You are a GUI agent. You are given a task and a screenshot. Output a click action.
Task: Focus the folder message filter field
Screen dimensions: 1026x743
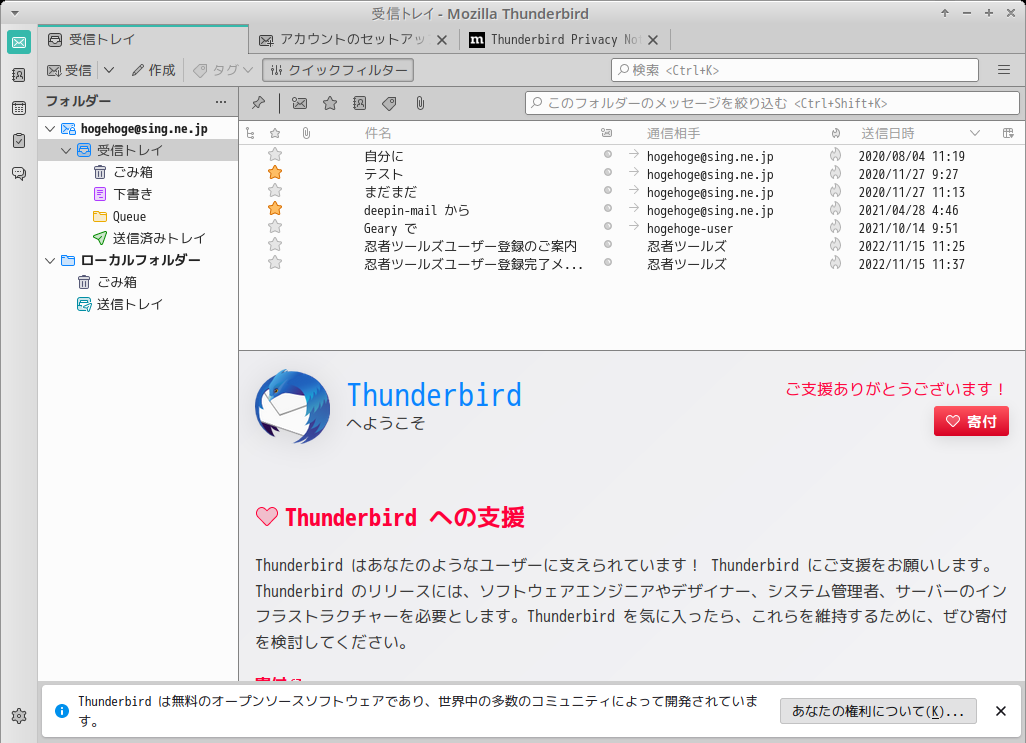pyautogui.click(x=772, y=103)
